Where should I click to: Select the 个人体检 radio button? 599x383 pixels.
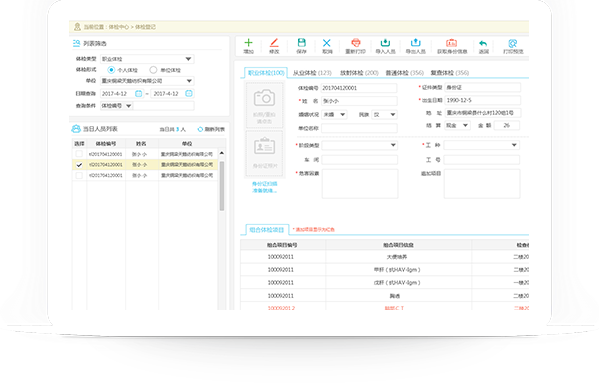point(111,70)
